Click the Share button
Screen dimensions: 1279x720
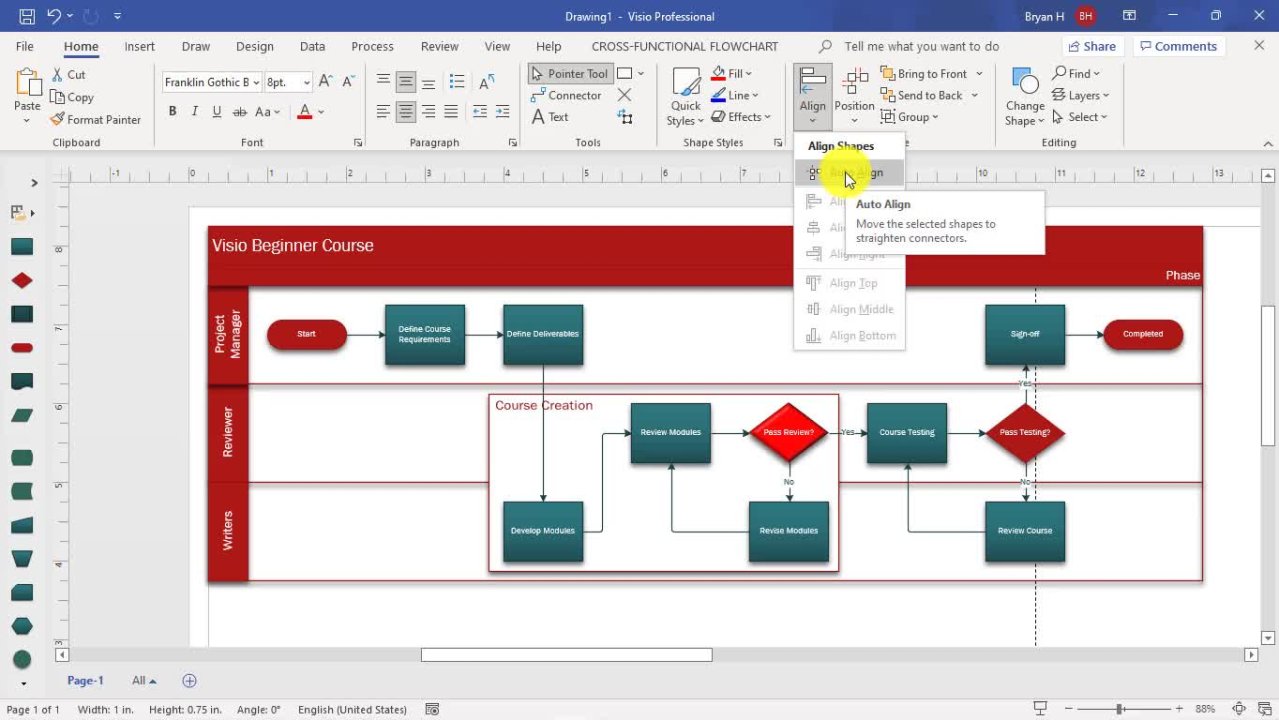pyautogui.click(x=1091, y=46)
